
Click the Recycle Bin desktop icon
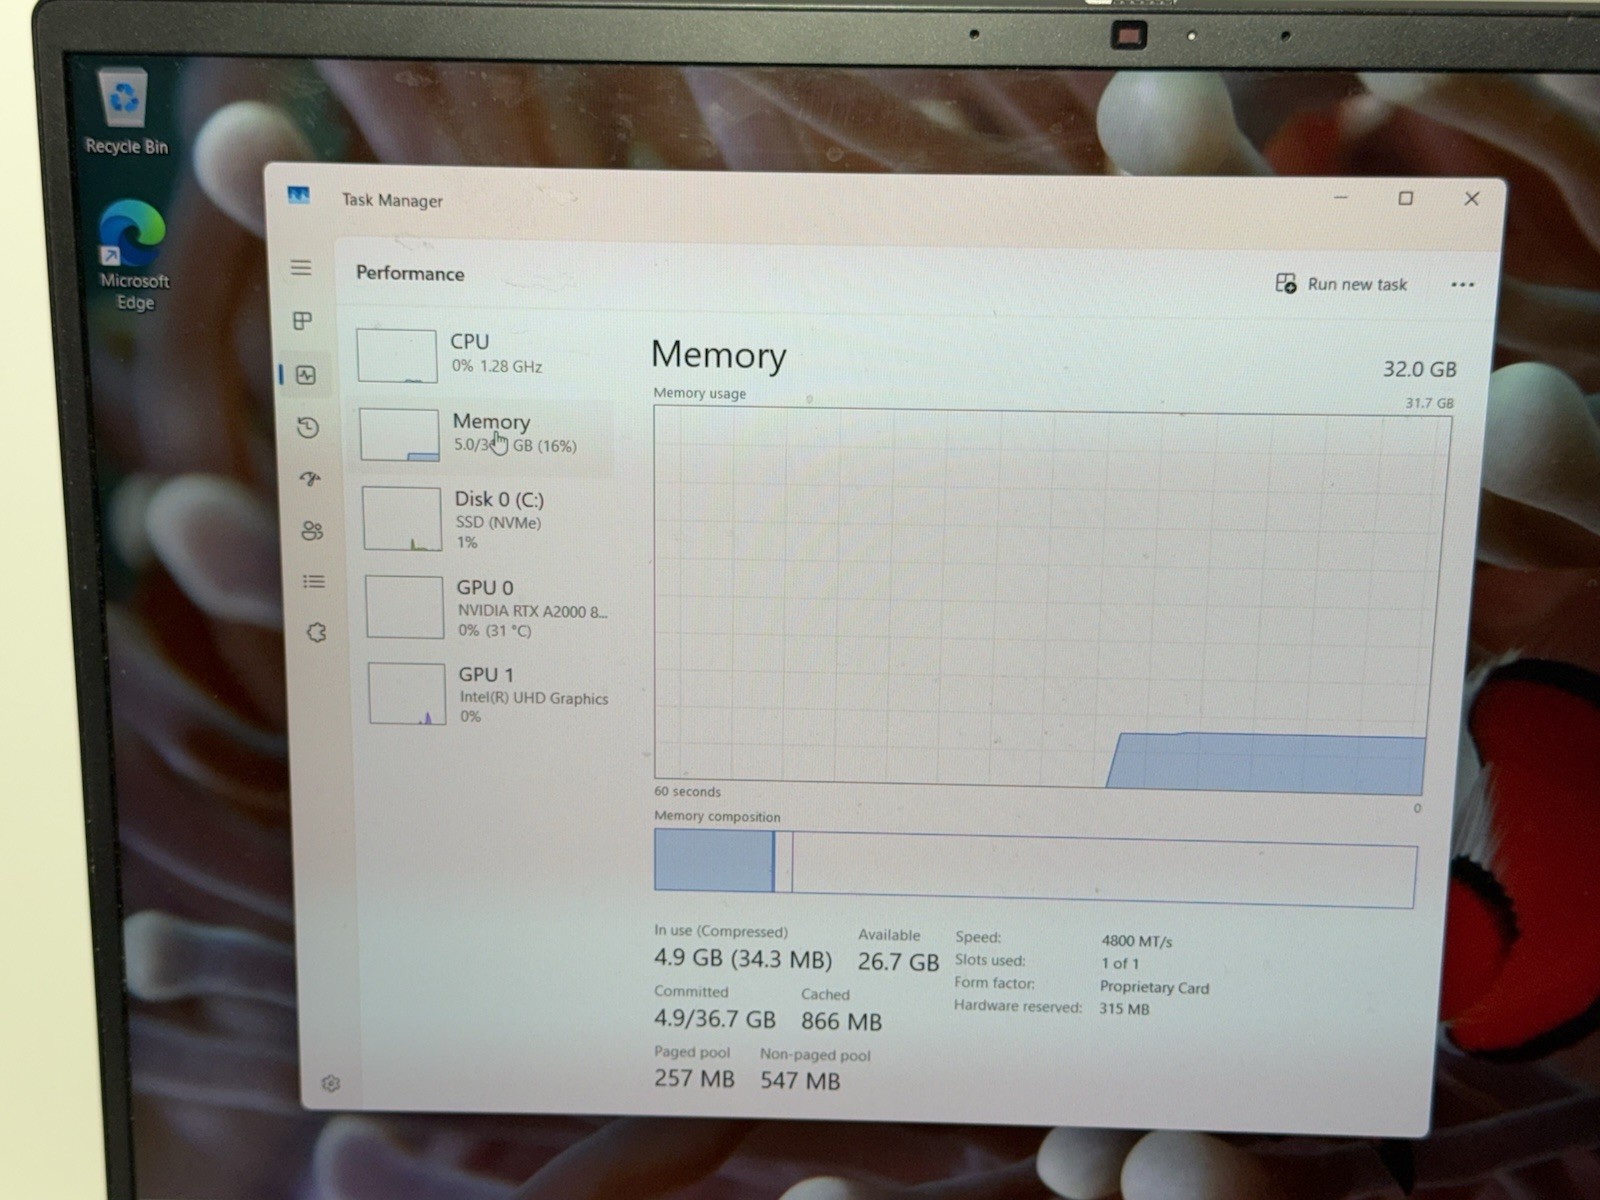pyautogui.click(x=125, y=112)
